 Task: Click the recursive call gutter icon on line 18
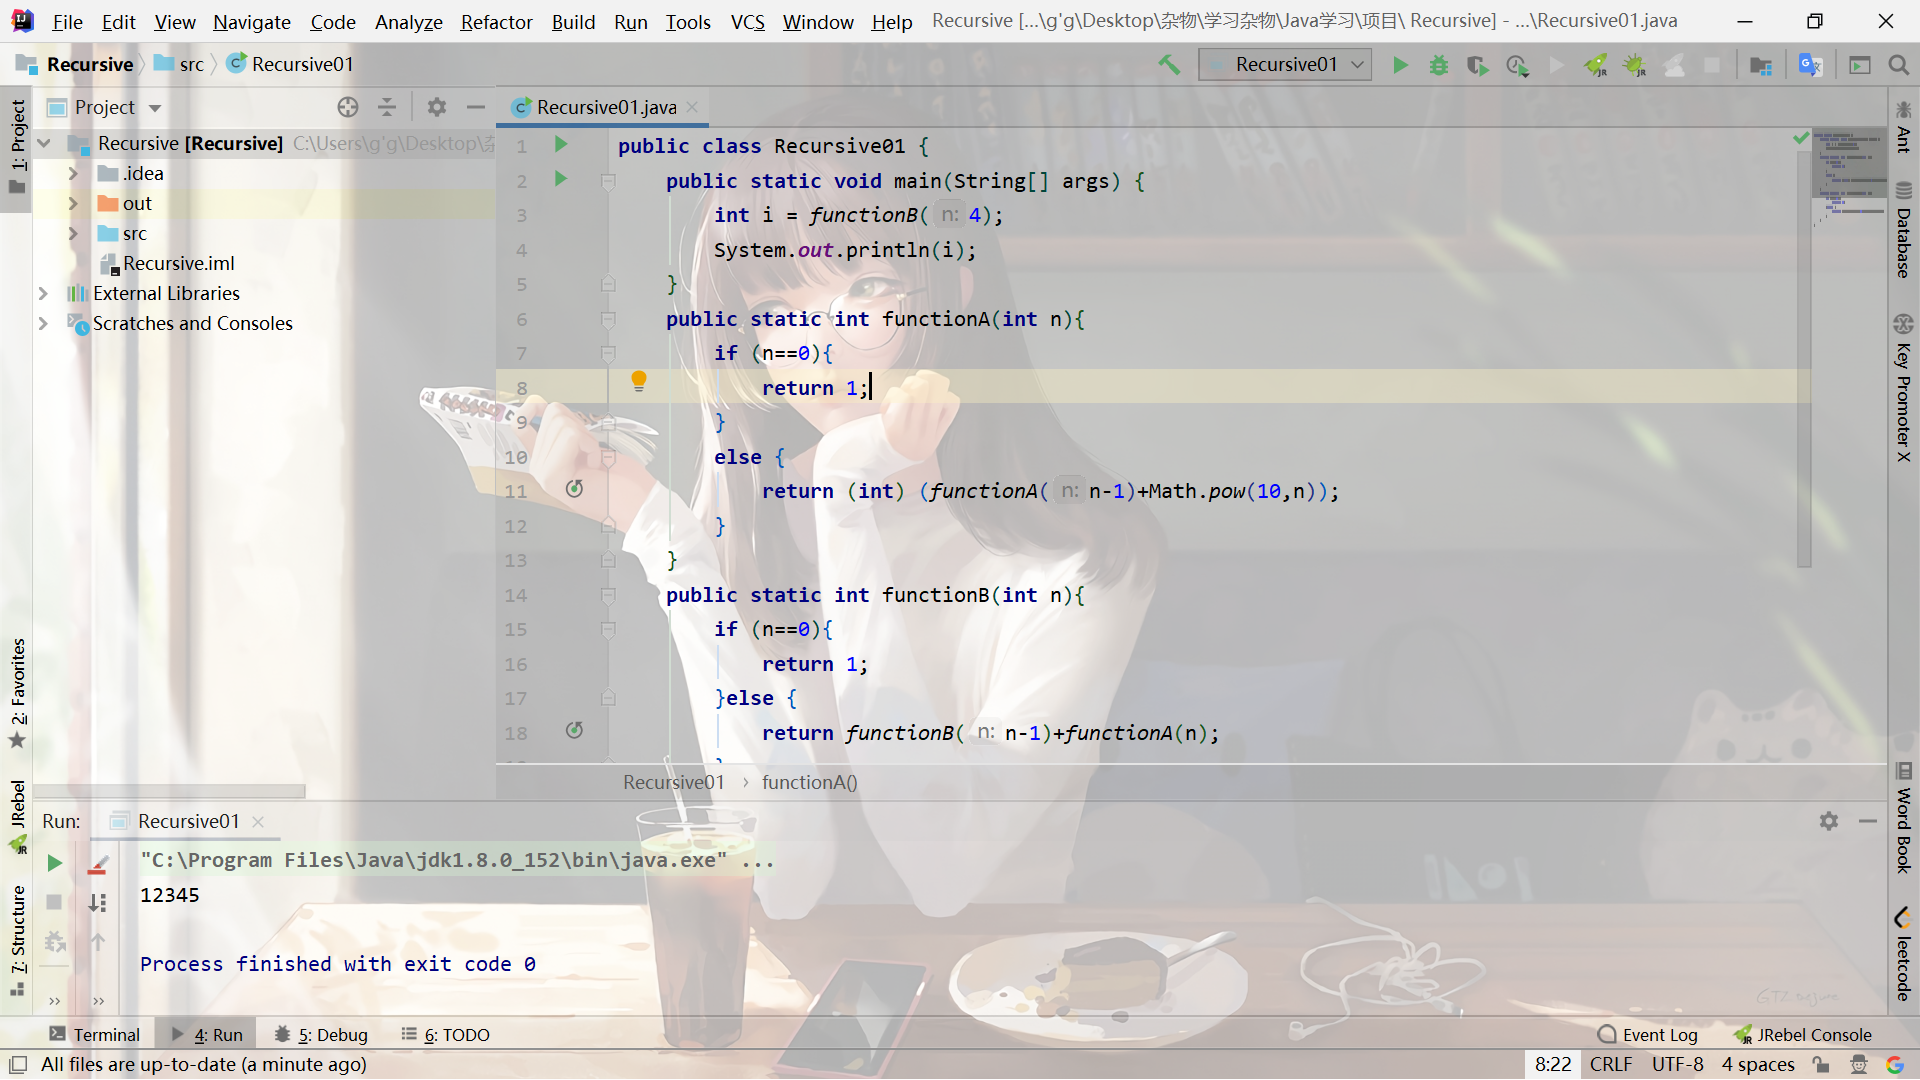click(574, 731)
